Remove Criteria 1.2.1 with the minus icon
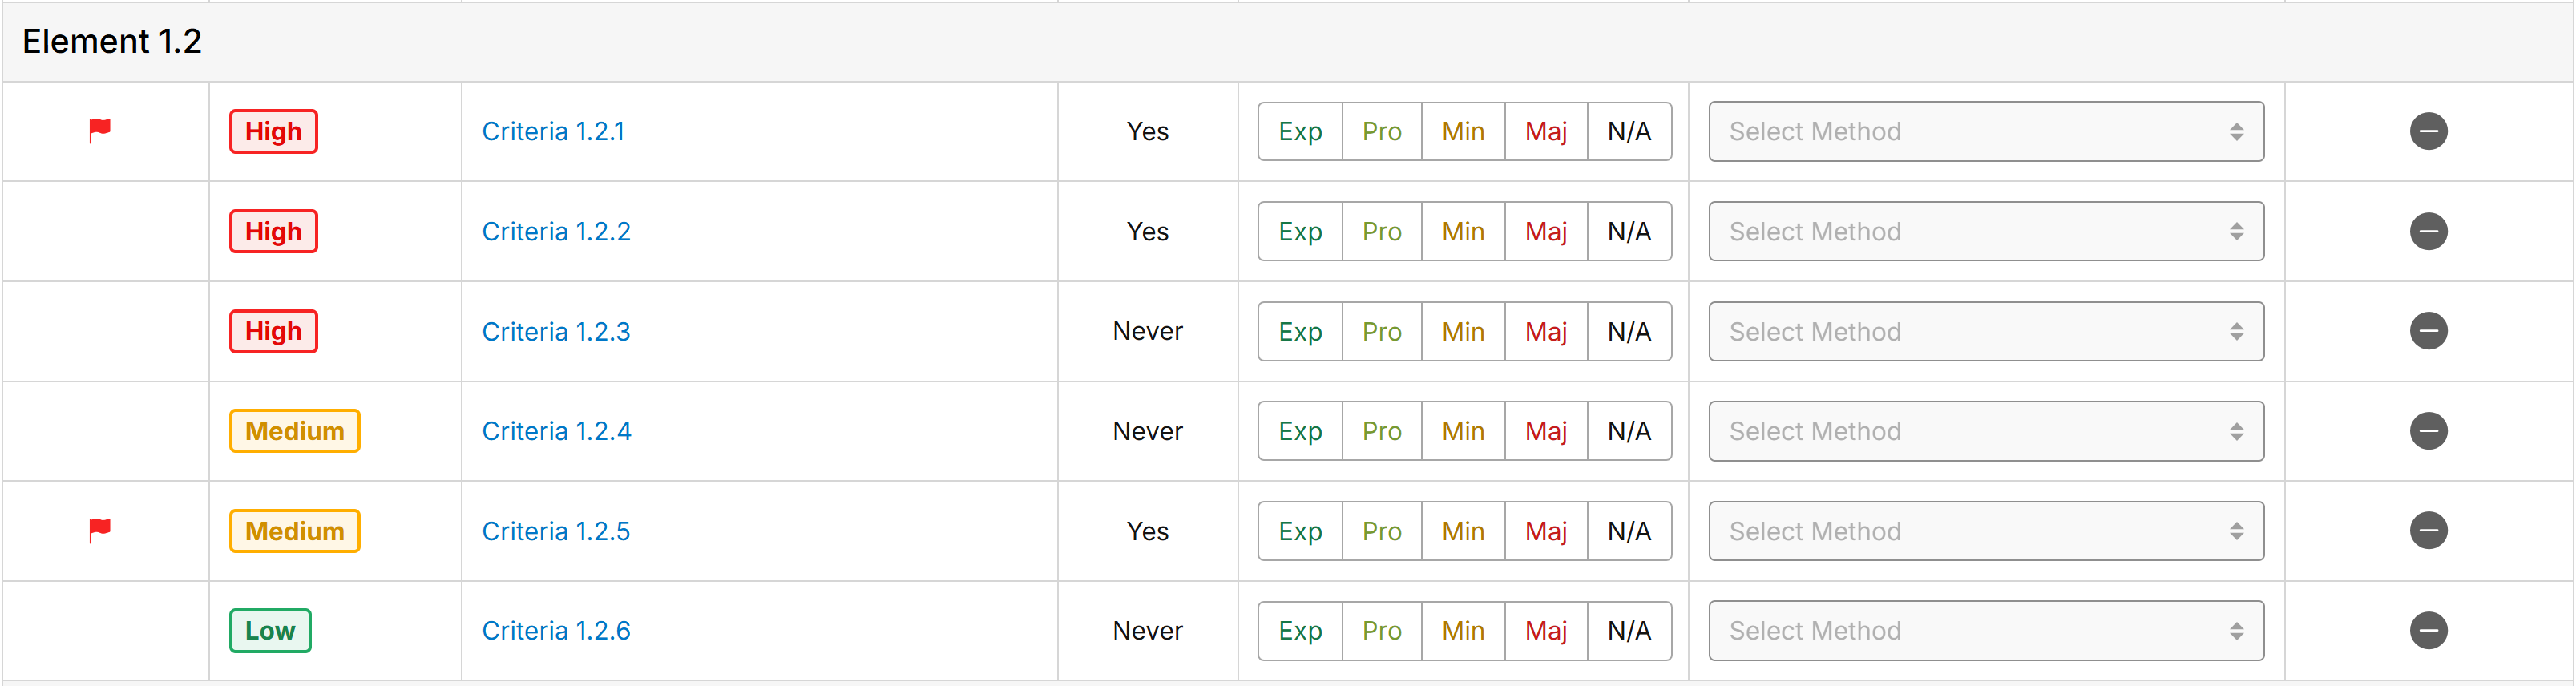2576x686 pixels. pyautogui.click(x=2428, y=131)
